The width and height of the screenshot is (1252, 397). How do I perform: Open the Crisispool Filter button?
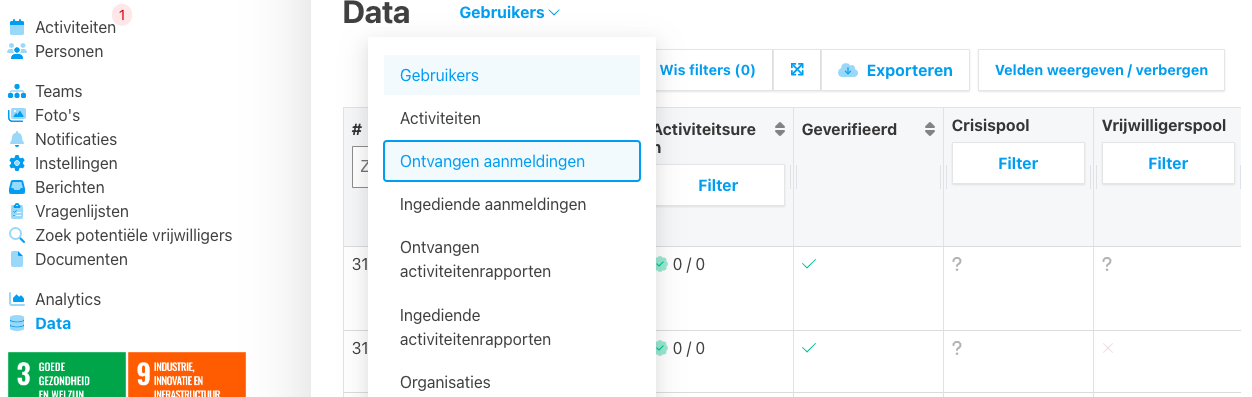coord(1018,163)
